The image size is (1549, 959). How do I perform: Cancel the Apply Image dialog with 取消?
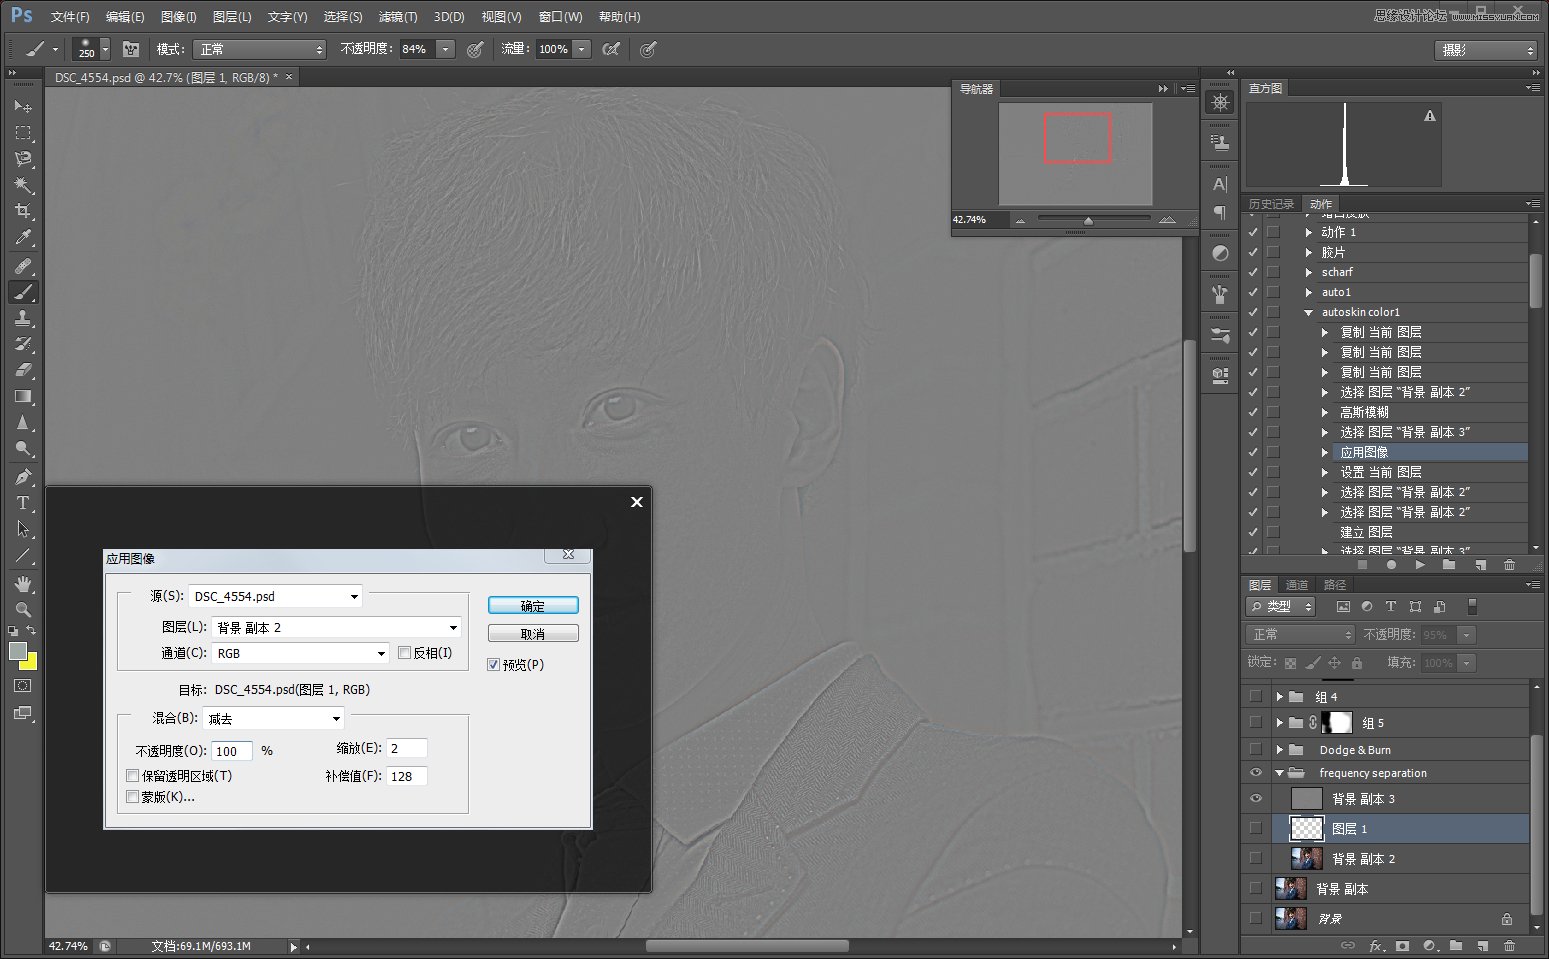(533, 634)
